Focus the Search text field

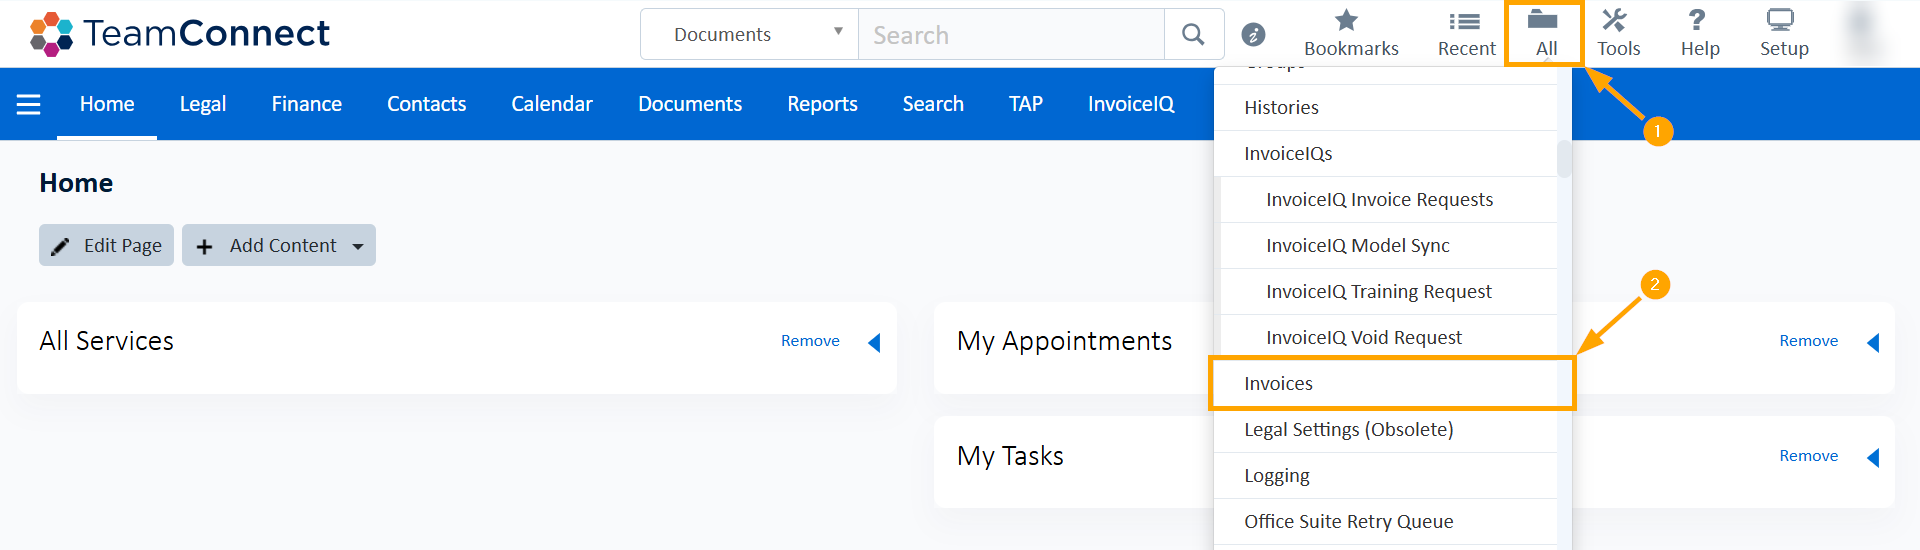[x=1010, y=35]
